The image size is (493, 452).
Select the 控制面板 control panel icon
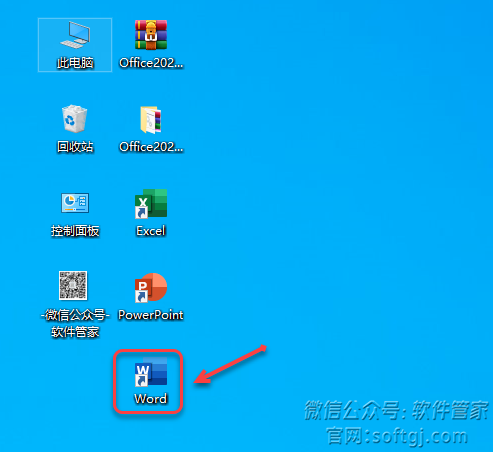tap(75, 203)
